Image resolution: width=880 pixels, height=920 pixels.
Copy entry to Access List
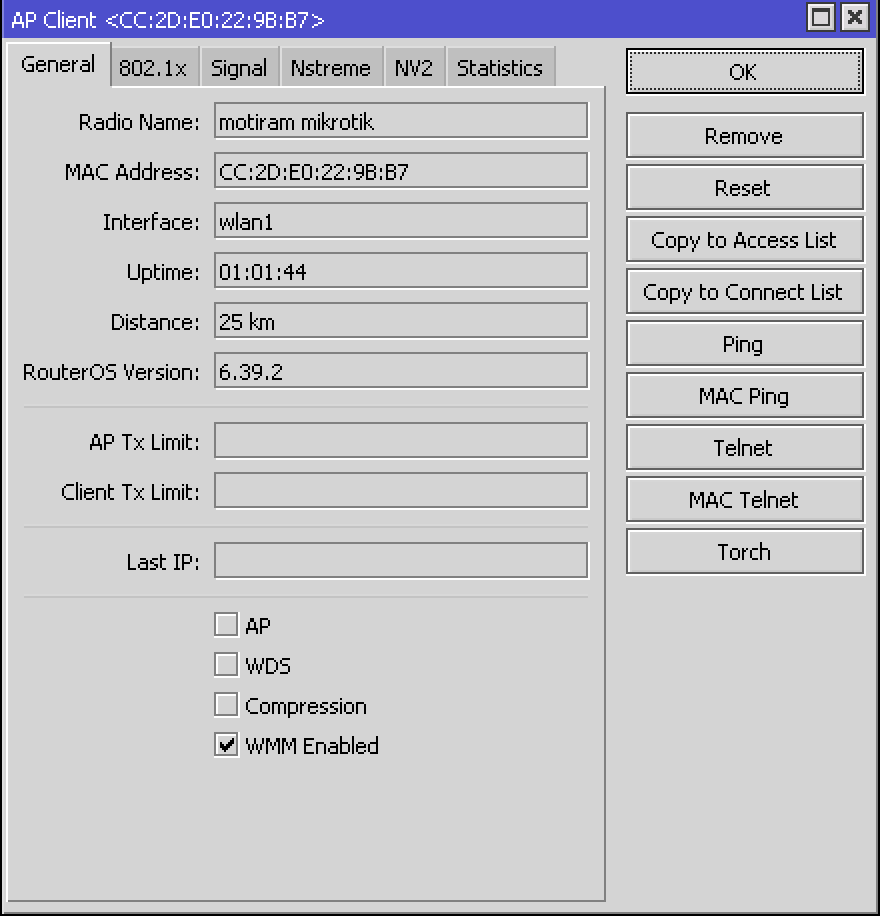[x=744, y=239]
